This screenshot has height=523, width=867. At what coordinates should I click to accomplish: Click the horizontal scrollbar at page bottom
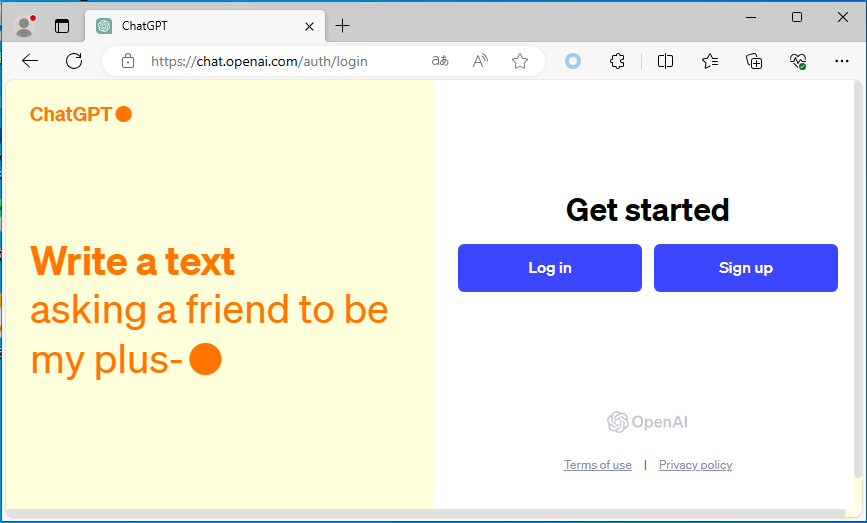click(426, 512)
